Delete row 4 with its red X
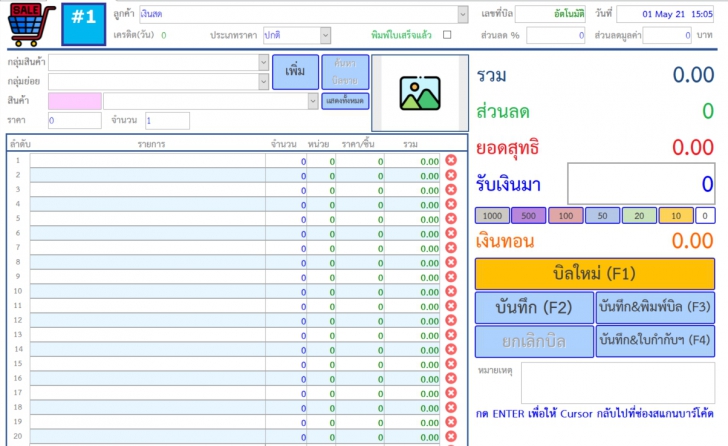 [x=451, y=204]
